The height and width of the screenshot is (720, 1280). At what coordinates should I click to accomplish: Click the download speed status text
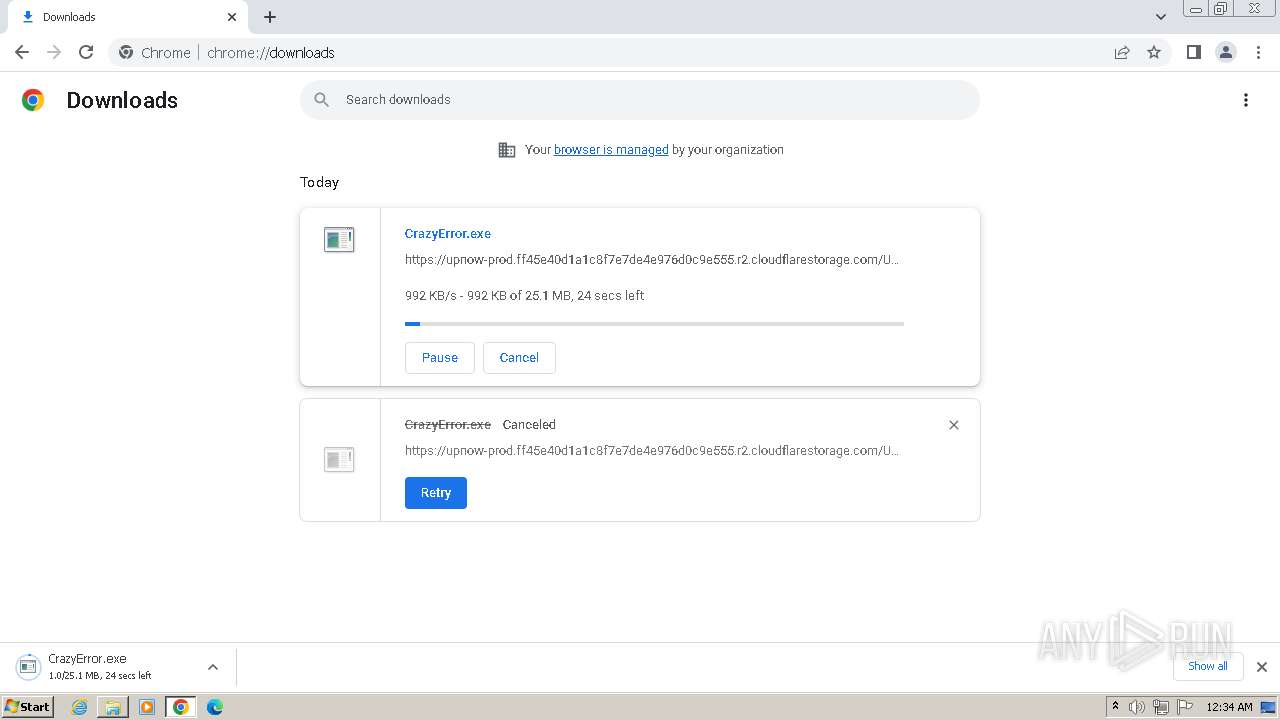click(524, 296)
